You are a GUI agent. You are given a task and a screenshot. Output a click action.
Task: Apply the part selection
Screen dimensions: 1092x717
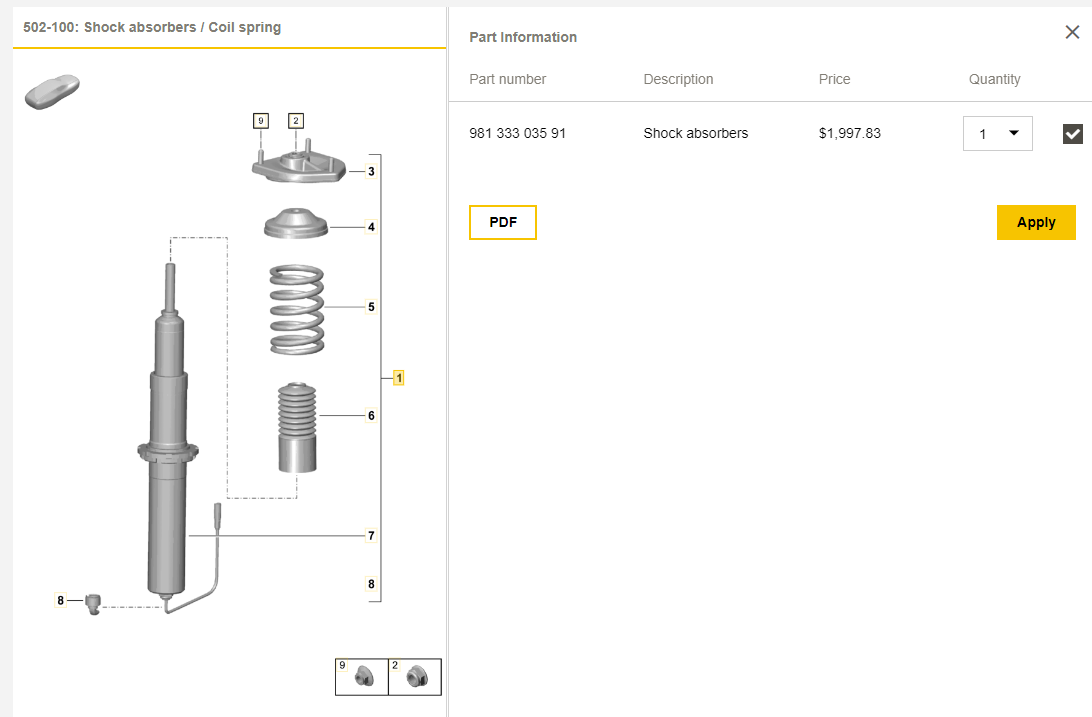(1036, 223)
